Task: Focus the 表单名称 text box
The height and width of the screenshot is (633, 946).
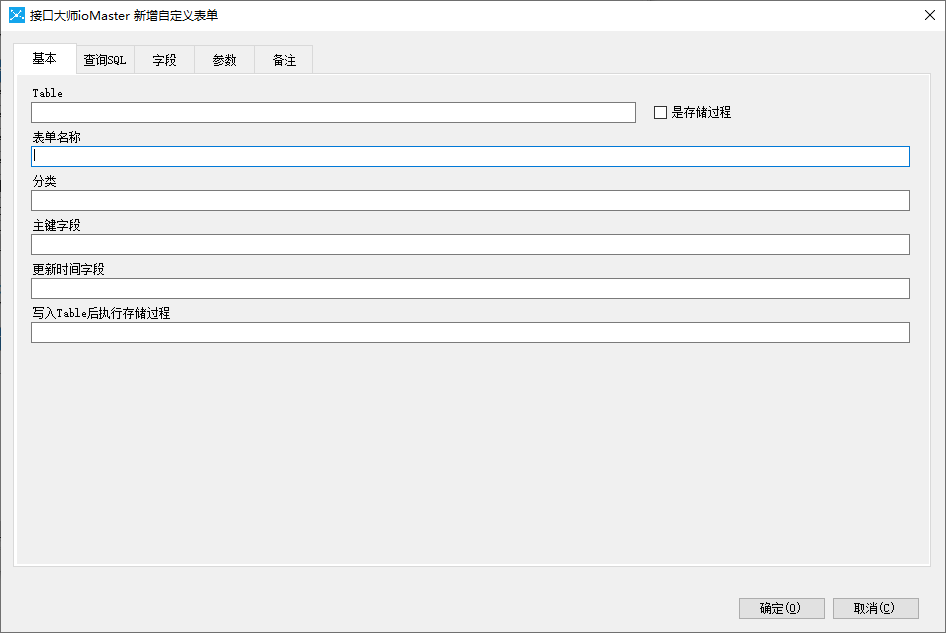Action: (x=470, y=156)
